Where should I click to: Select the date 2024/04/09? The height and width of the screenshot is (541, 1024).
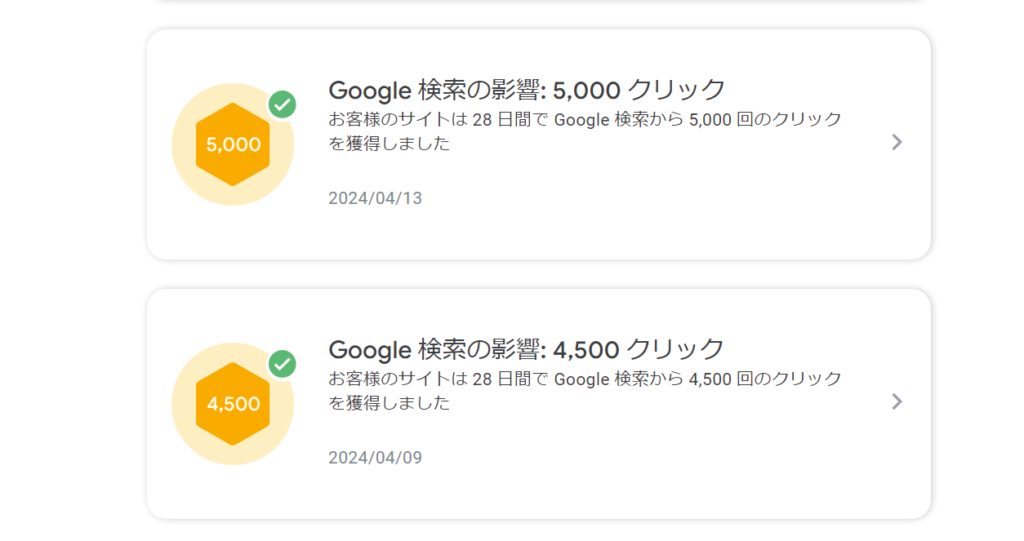[x=375, y=458]
